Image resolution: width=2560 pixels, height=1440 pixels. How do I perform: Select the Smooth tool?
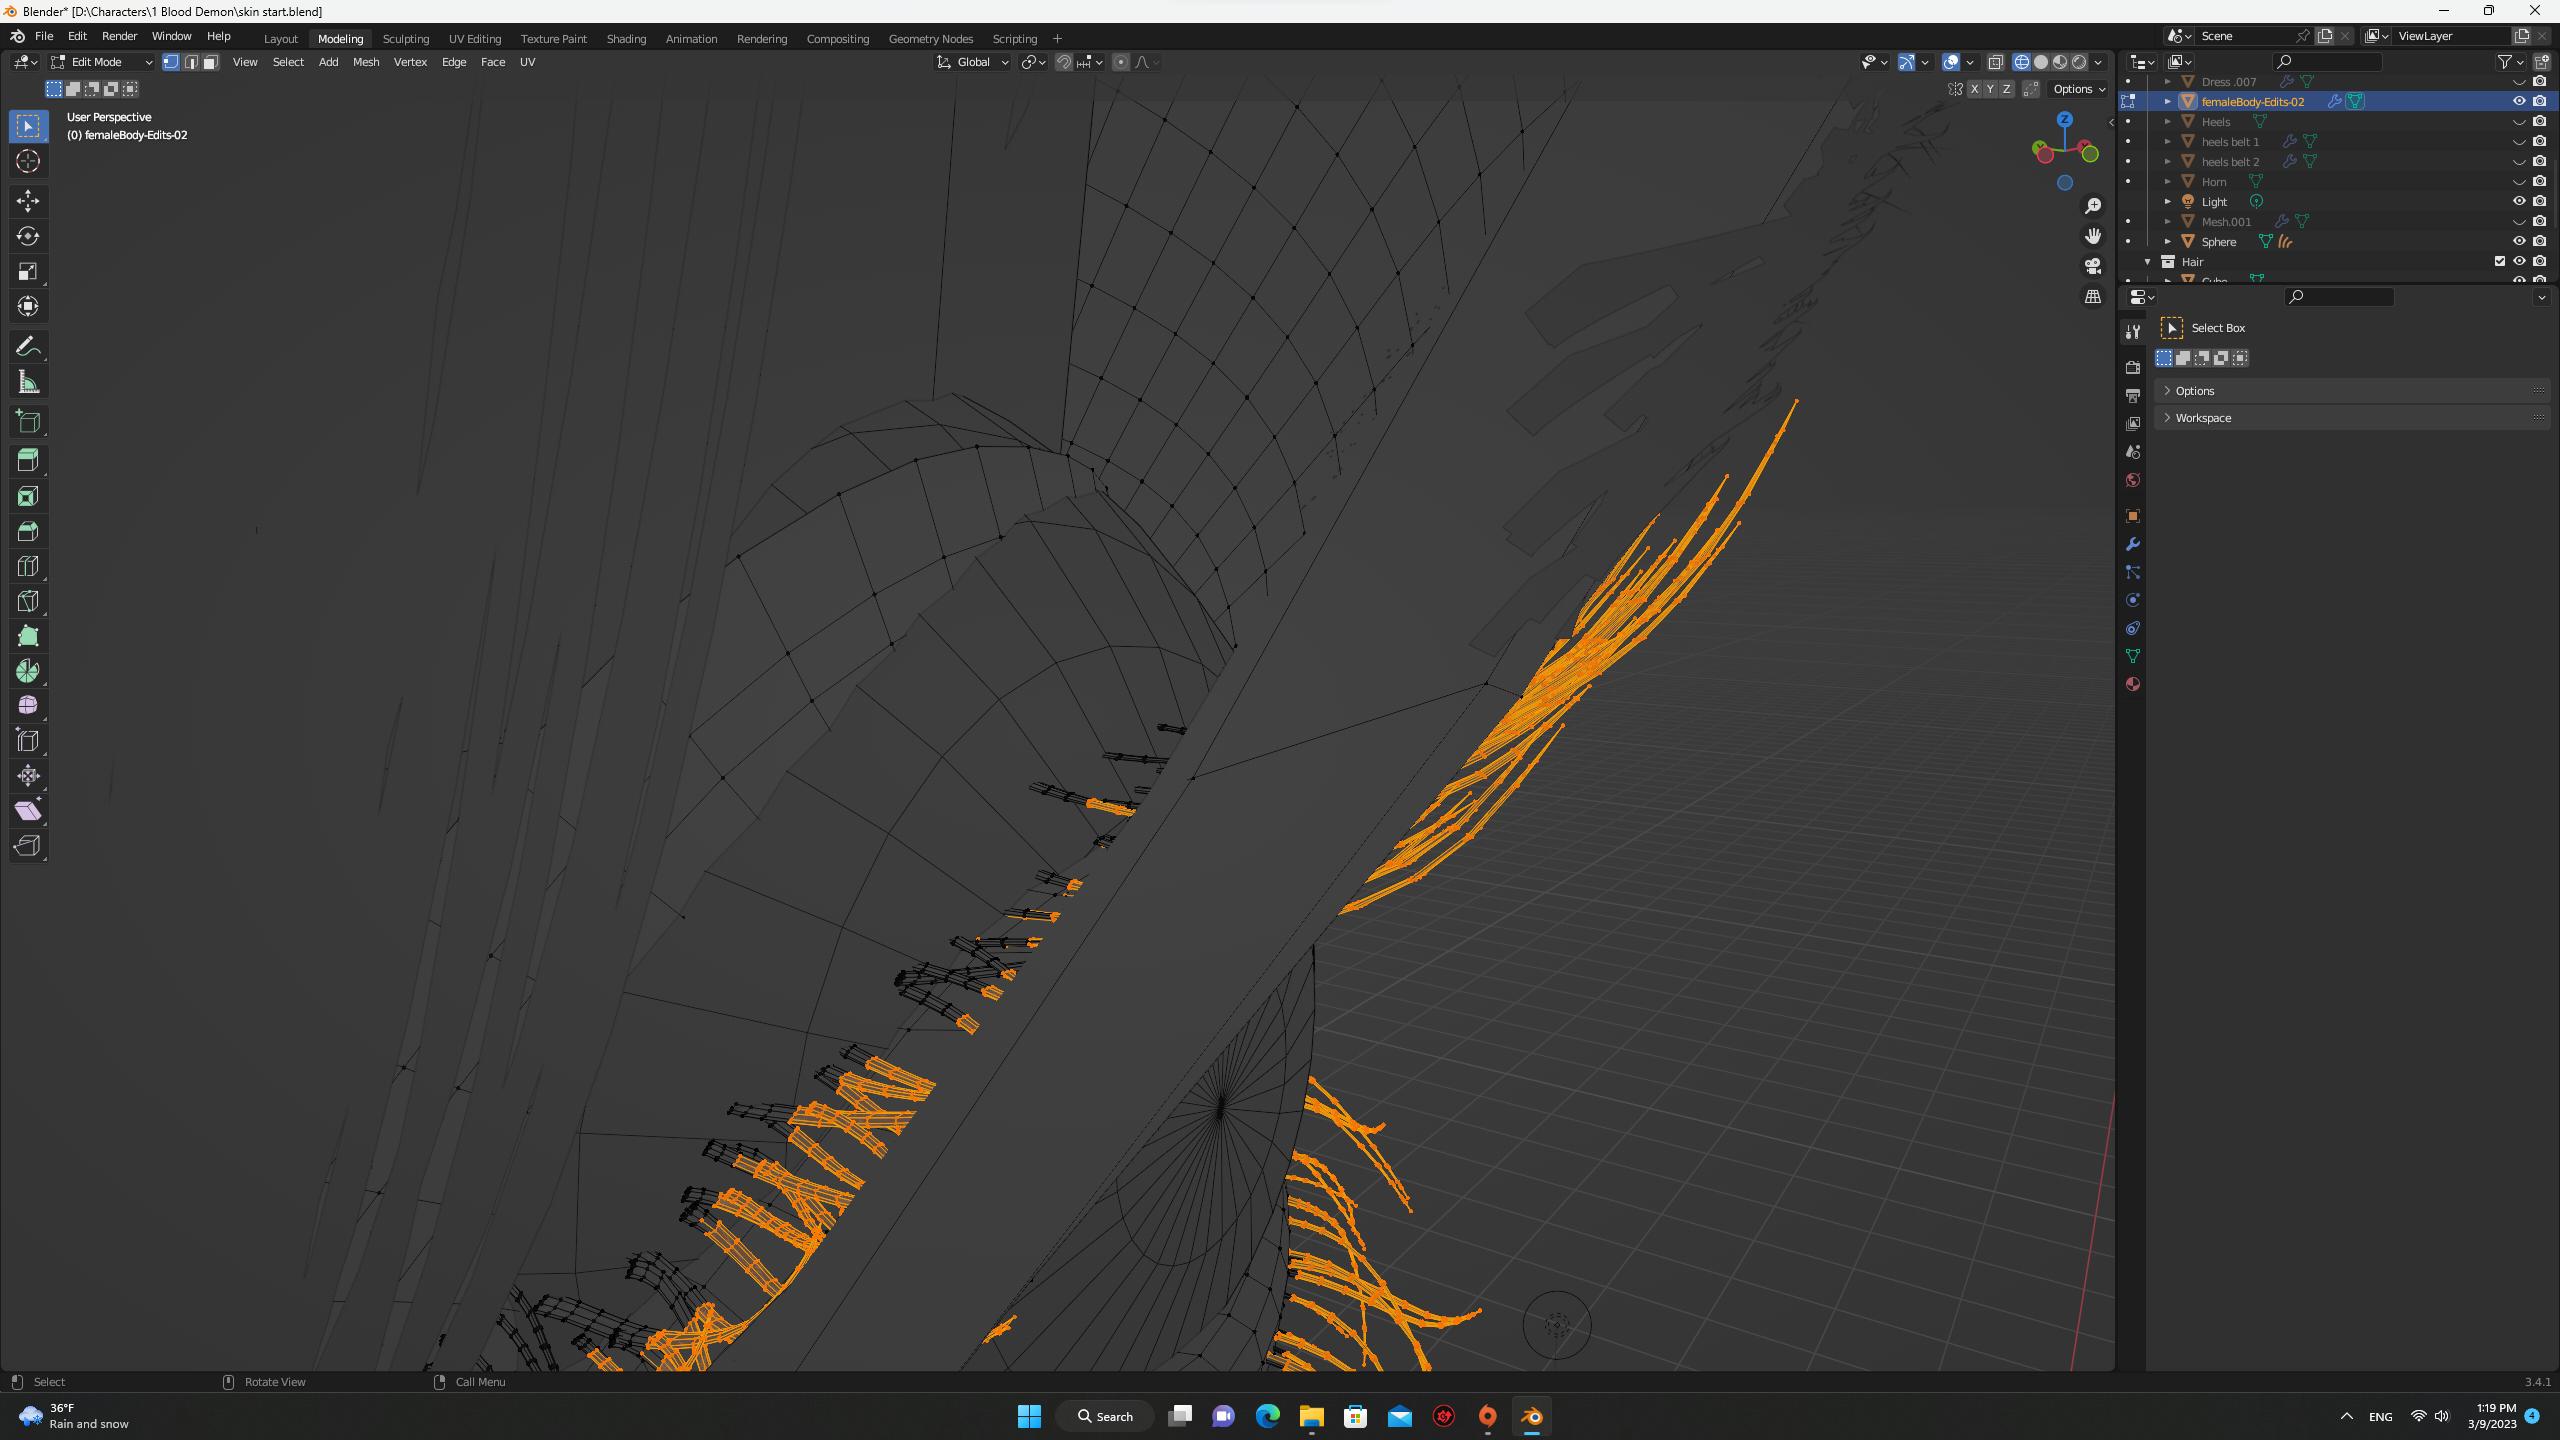(28, 706)
